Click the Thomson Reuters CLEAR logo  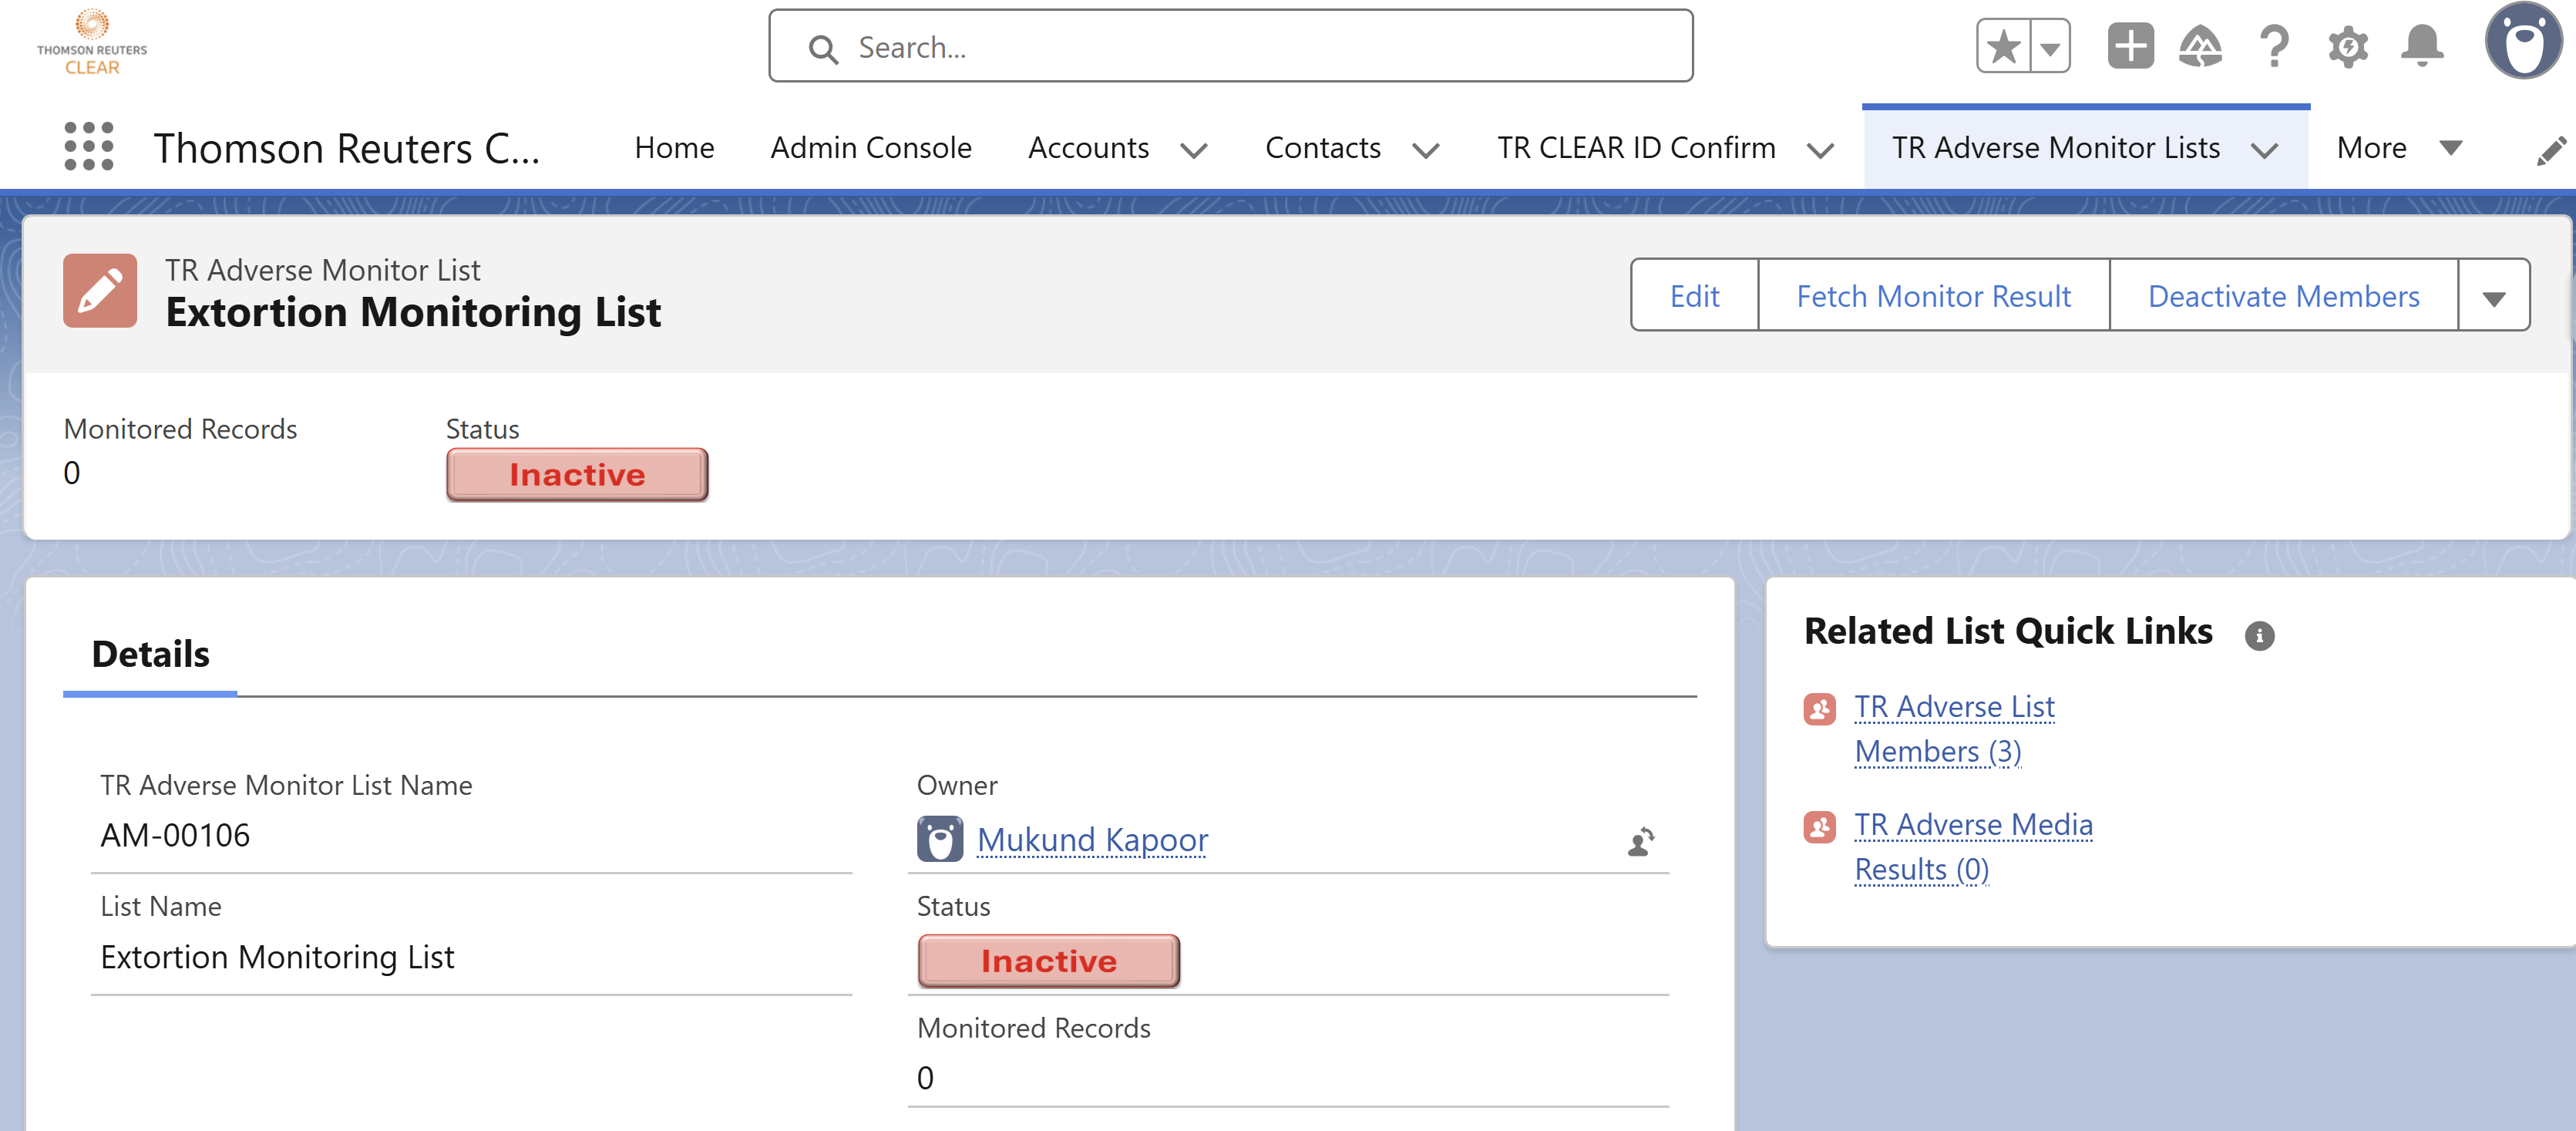pos(92,42)
